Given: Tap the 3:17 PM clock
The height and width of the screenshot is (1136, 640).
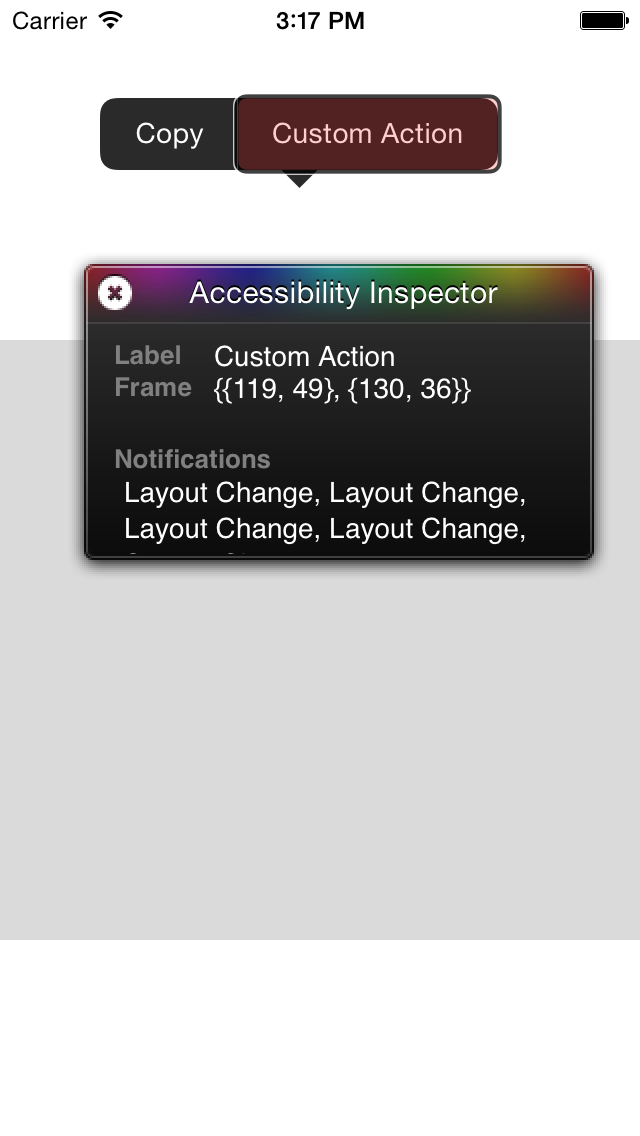Looking at the screenshot, I should (x=320, y=20).
